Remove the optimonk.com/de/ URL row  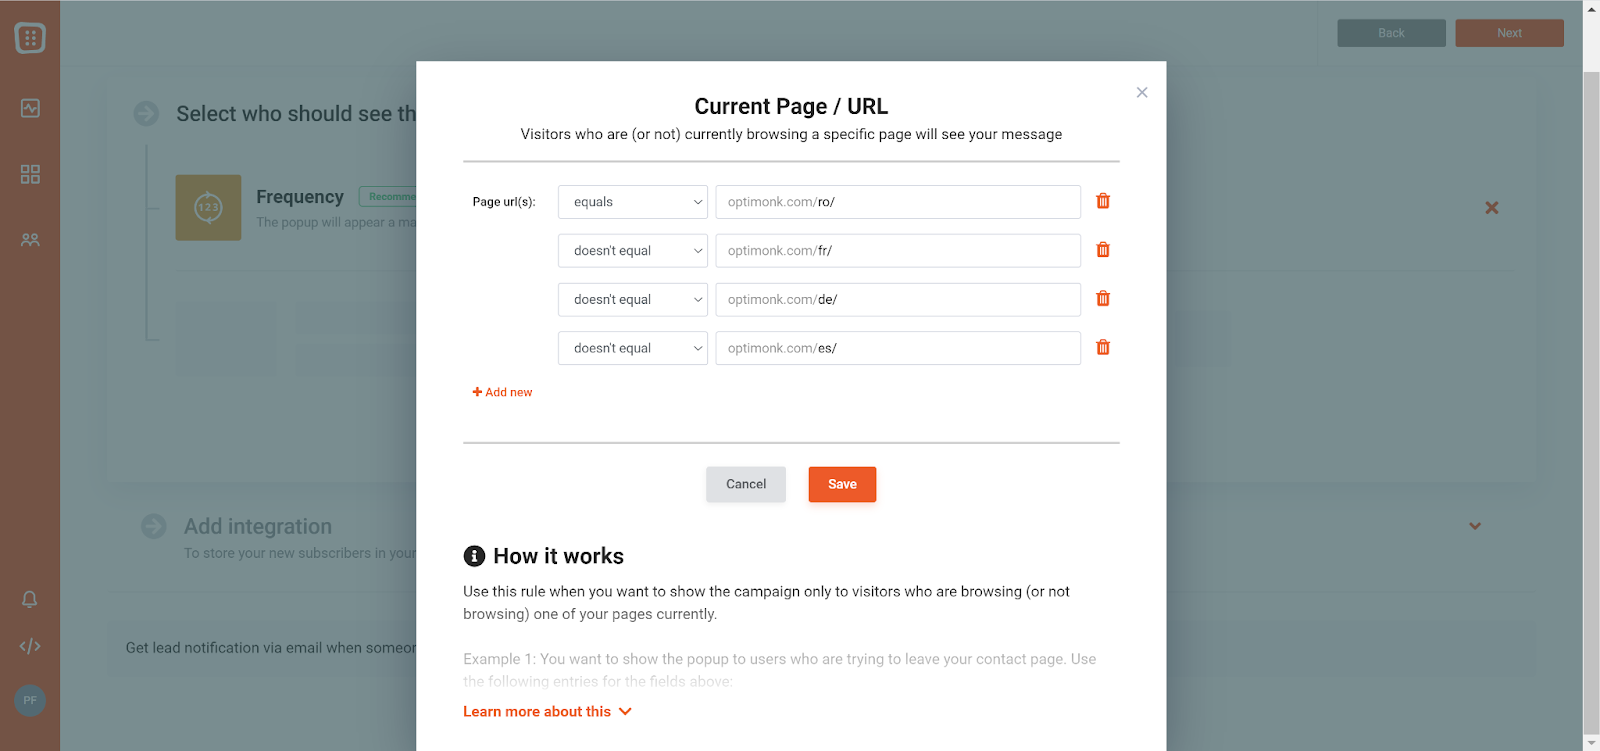(x=1103, y=298)
